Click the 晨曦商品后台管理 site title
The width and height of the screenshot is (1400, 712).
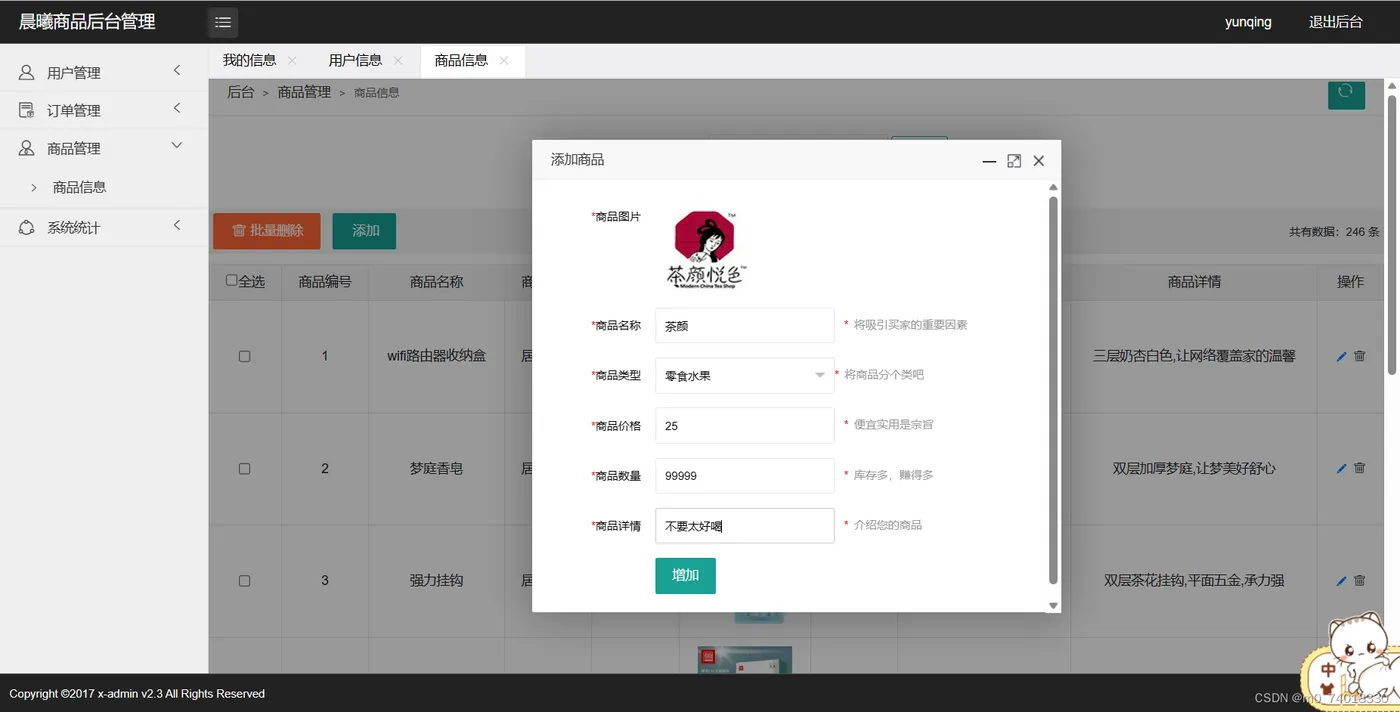click(87, 22)
